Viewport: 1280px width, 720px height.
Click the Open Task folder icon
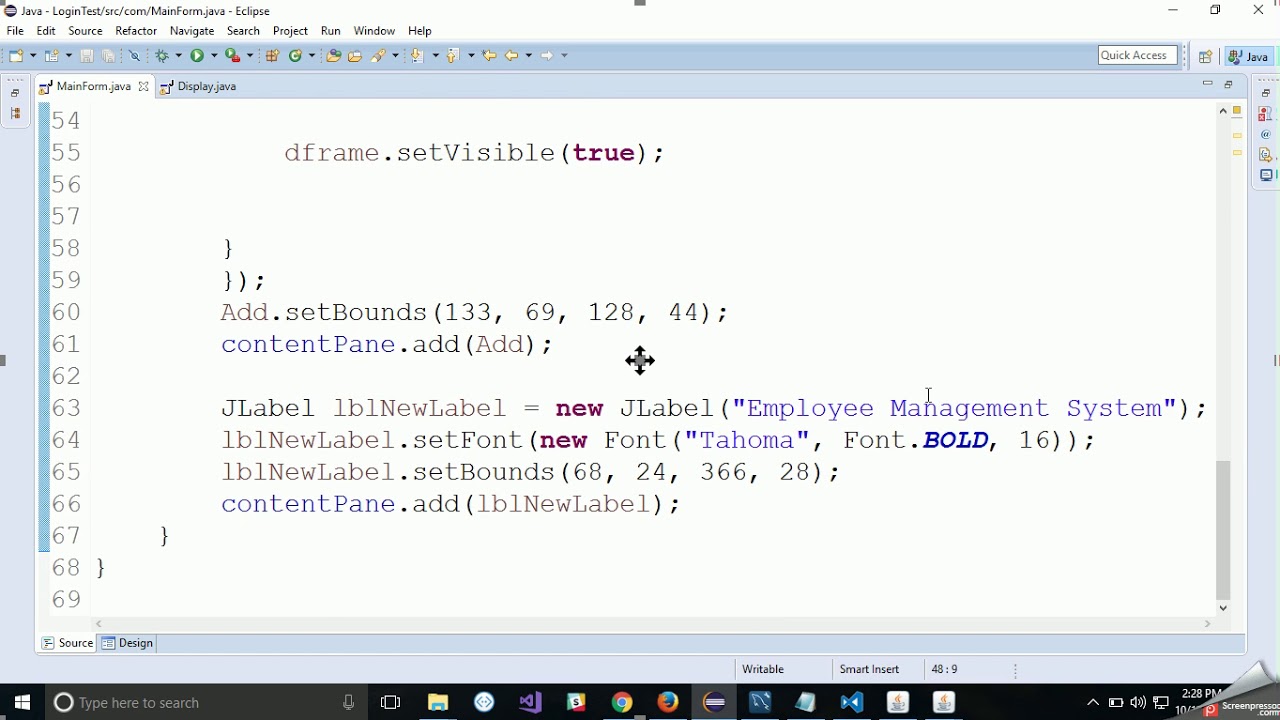coord(355,56)
